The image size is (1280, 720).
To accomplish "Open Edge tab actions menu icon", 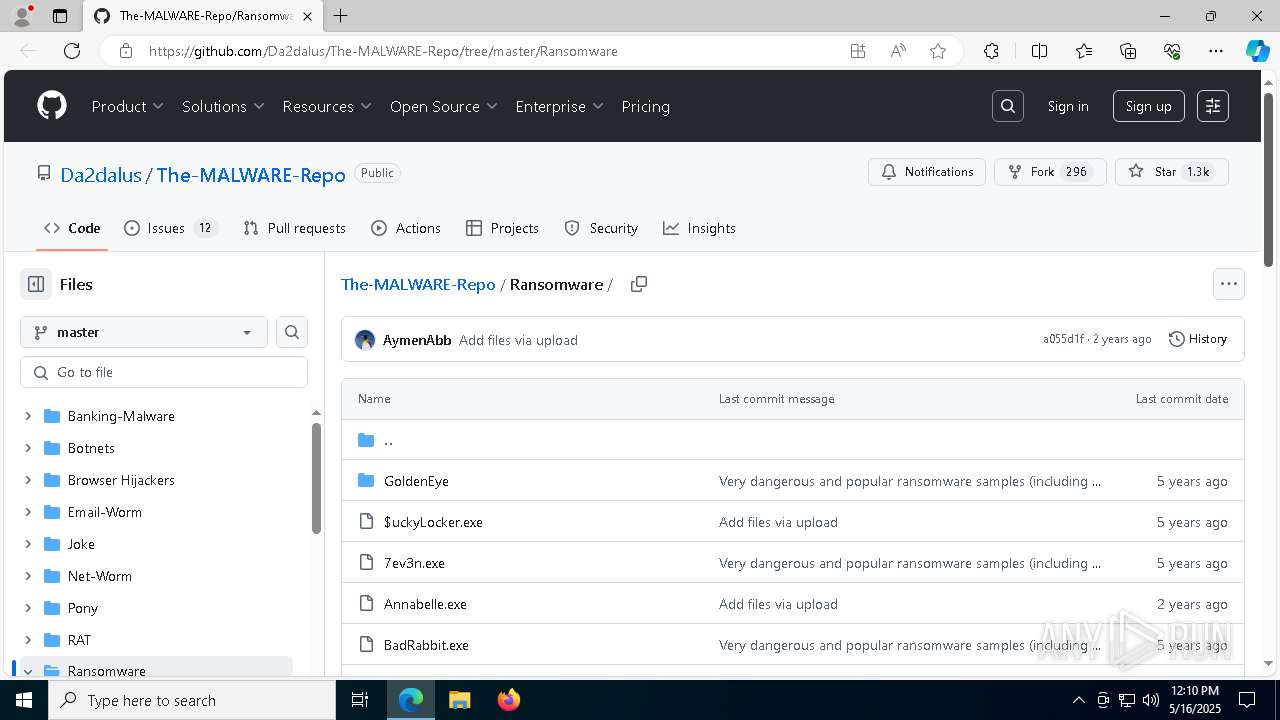I will click(x=60, y=16).
